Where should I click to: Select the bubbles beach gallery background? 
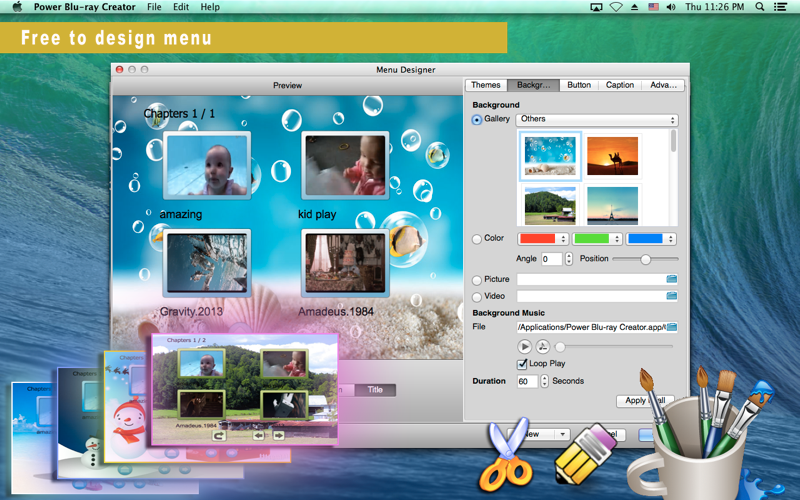[550, 156]
